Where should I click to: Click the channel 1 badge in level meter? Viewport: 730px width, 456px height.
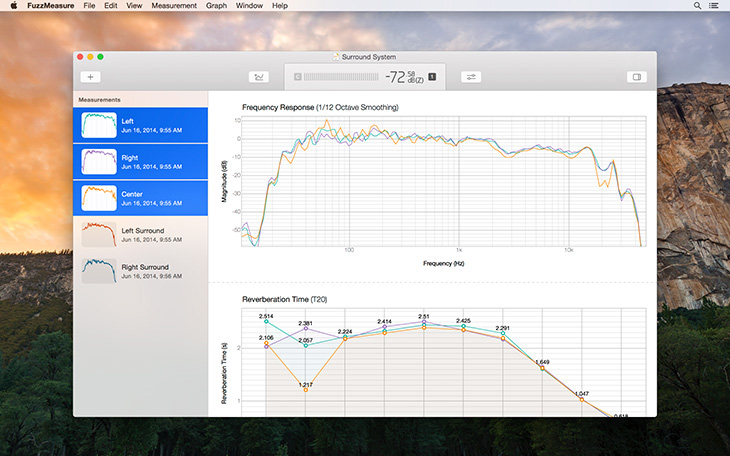pyautogui.click(x=433, y=76)
